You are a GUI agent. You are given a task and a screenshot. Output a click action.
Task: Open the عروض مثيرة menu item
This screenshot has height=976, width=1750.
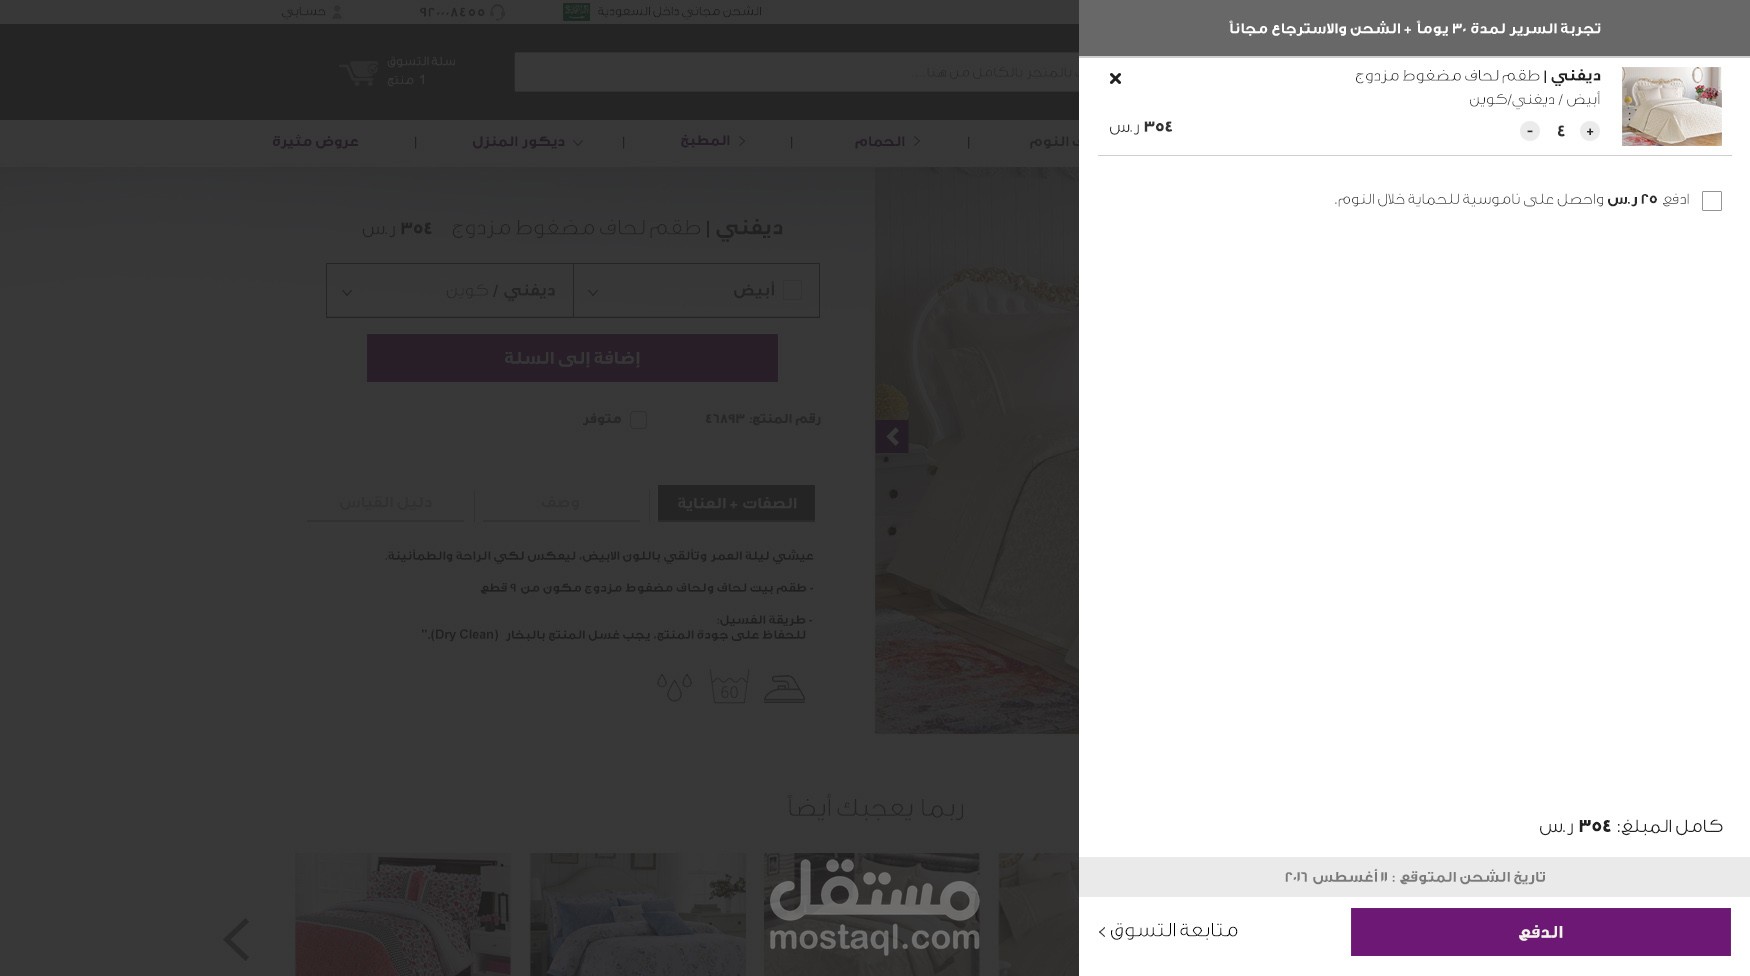point(316,142)
